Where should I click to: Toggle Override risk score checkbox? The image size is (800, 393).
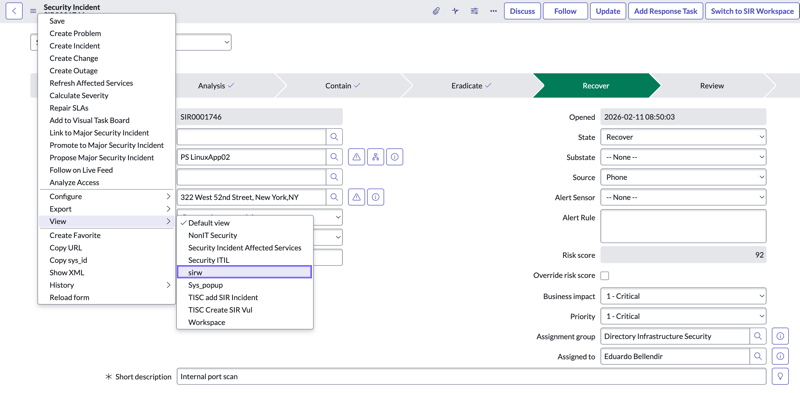(605, 276)
